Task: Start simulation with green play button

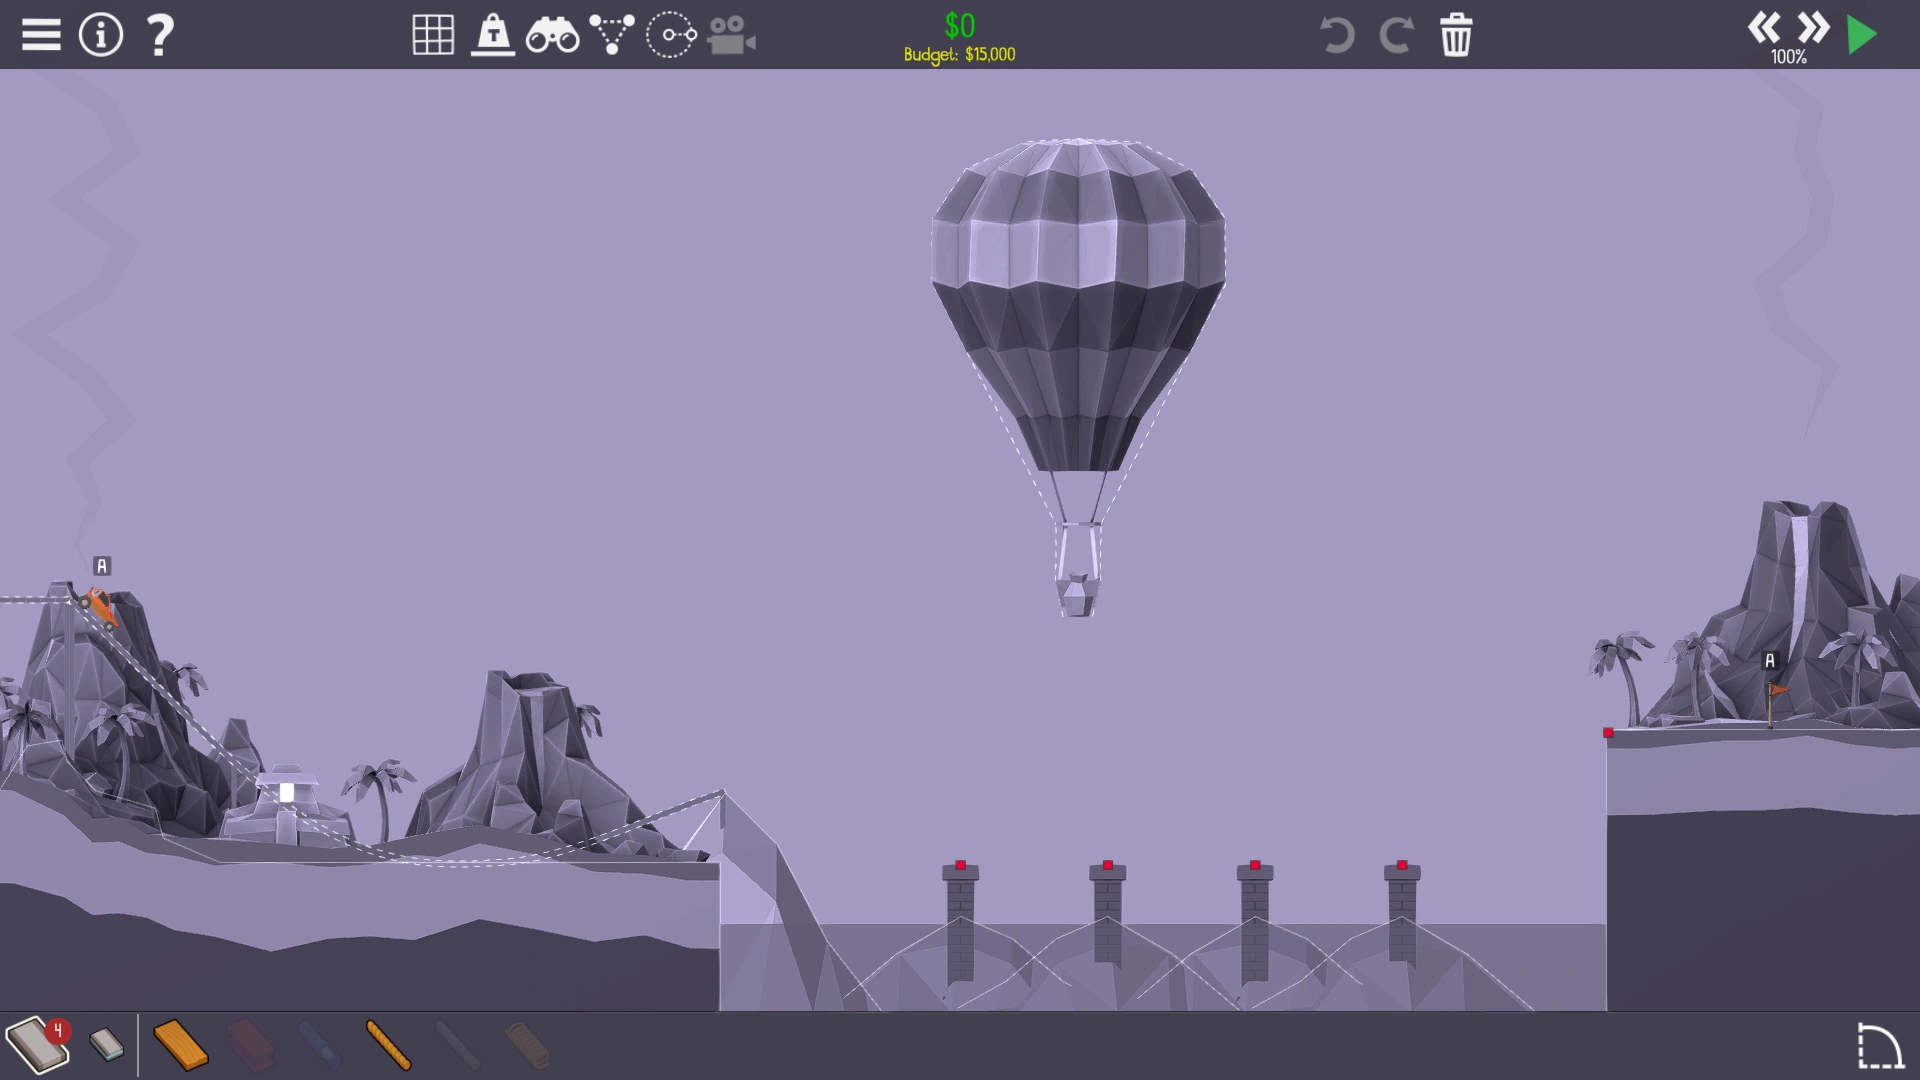Action: tap(1862, 35)
